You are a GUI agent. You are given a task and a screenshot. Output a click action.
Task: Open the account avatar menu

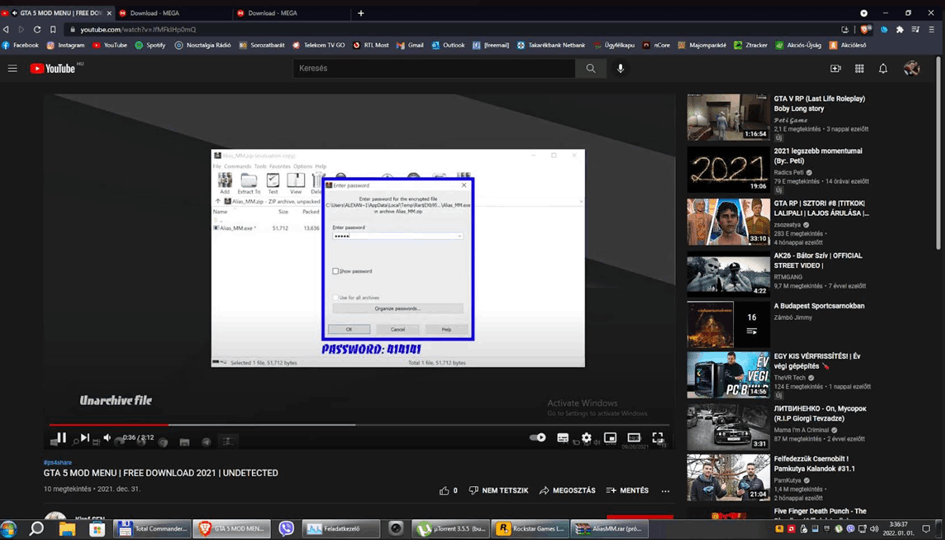click(911, 69)
